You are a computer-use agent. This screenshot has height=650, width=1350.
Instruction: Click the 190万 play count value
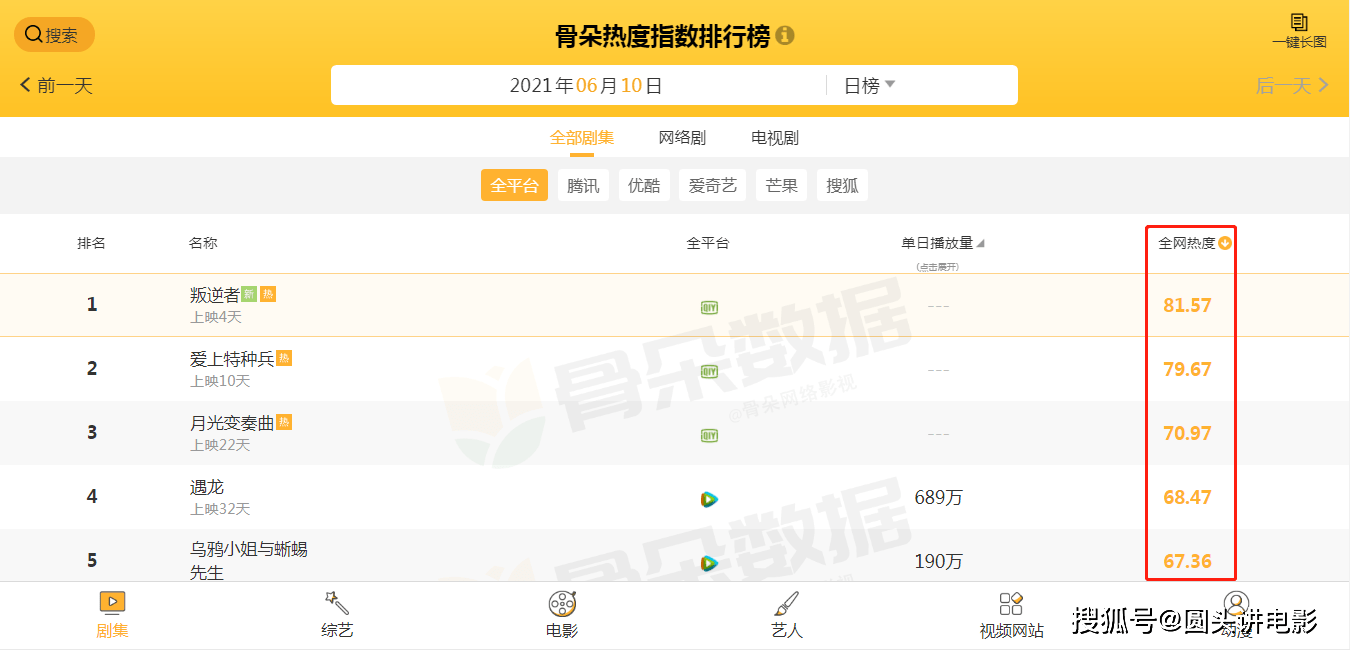point(938,561)
